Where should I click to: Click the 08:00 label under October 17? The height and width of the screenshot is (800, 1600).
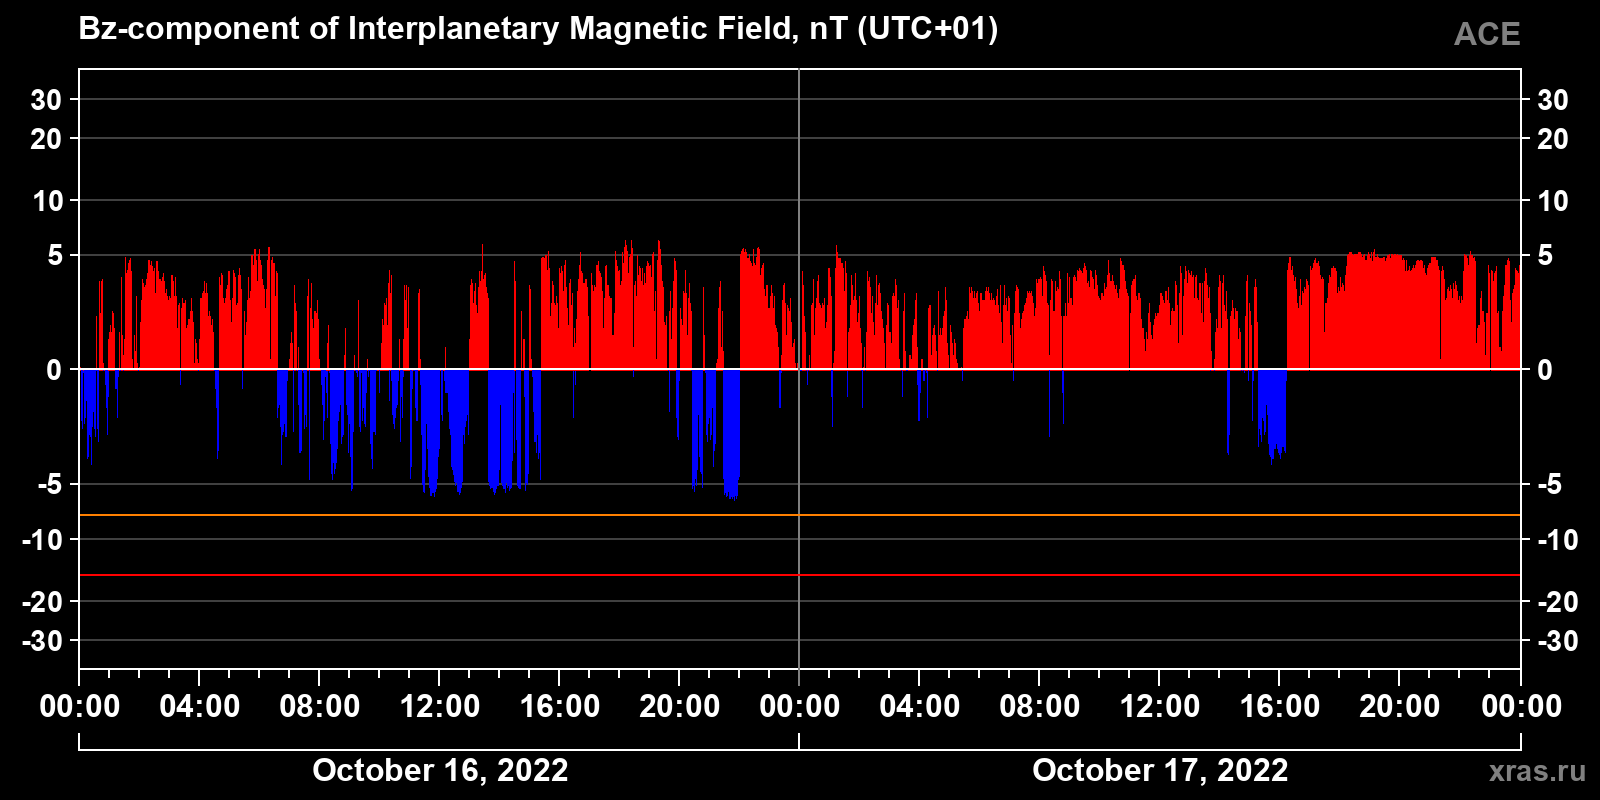1040,707
